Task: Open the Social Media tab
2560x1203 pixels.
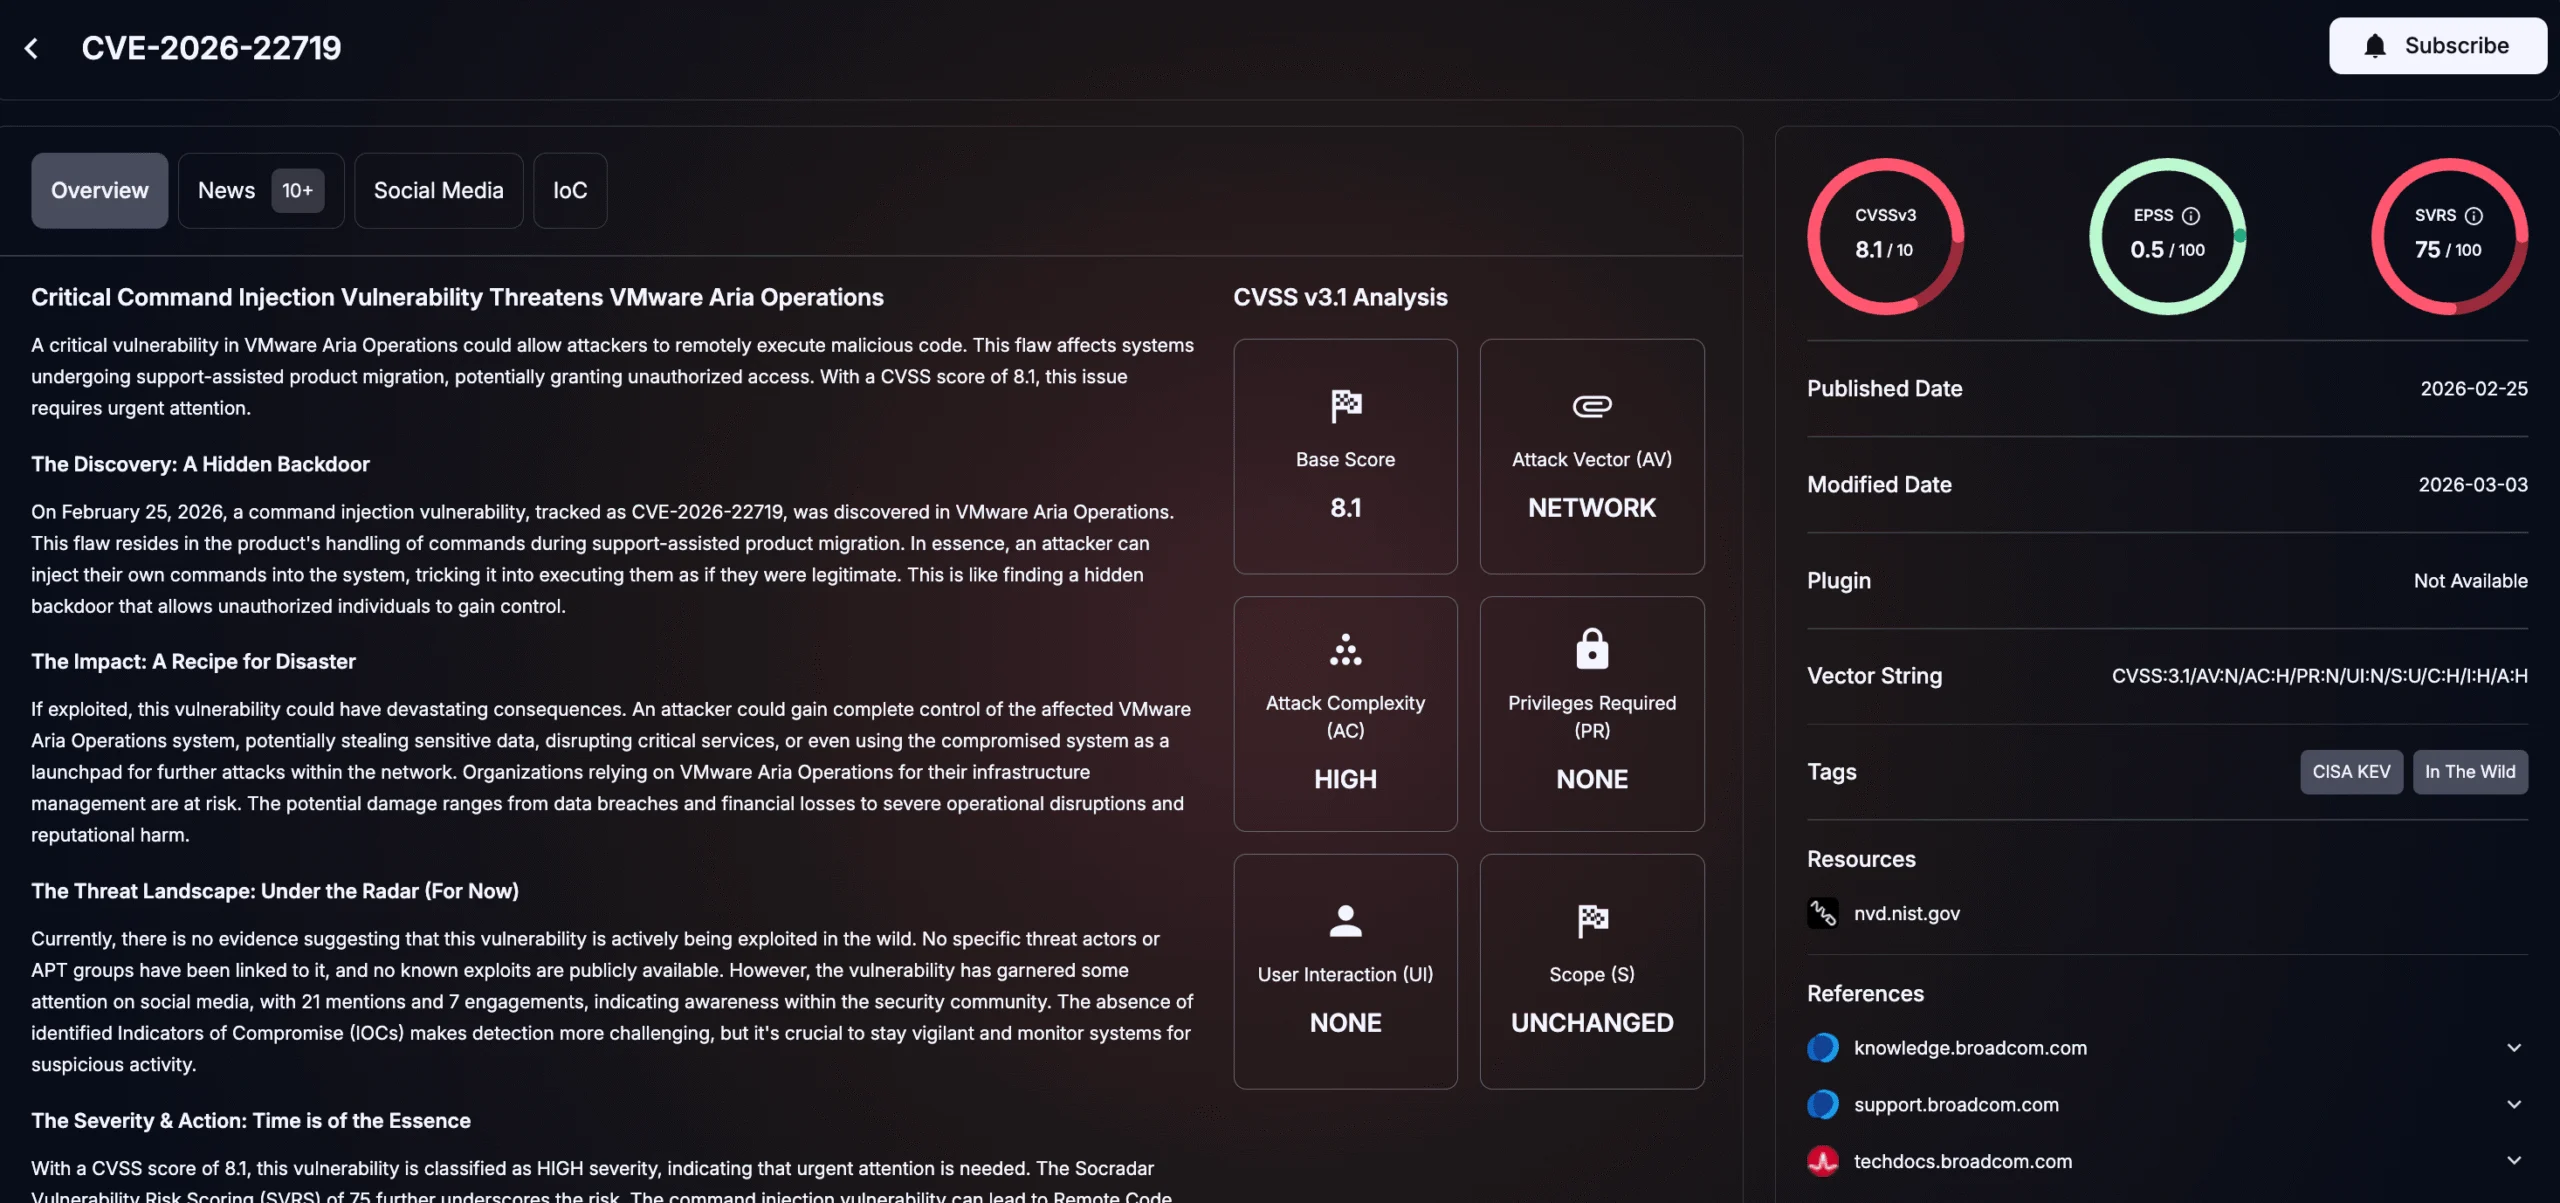Action: tap(438, 190)
